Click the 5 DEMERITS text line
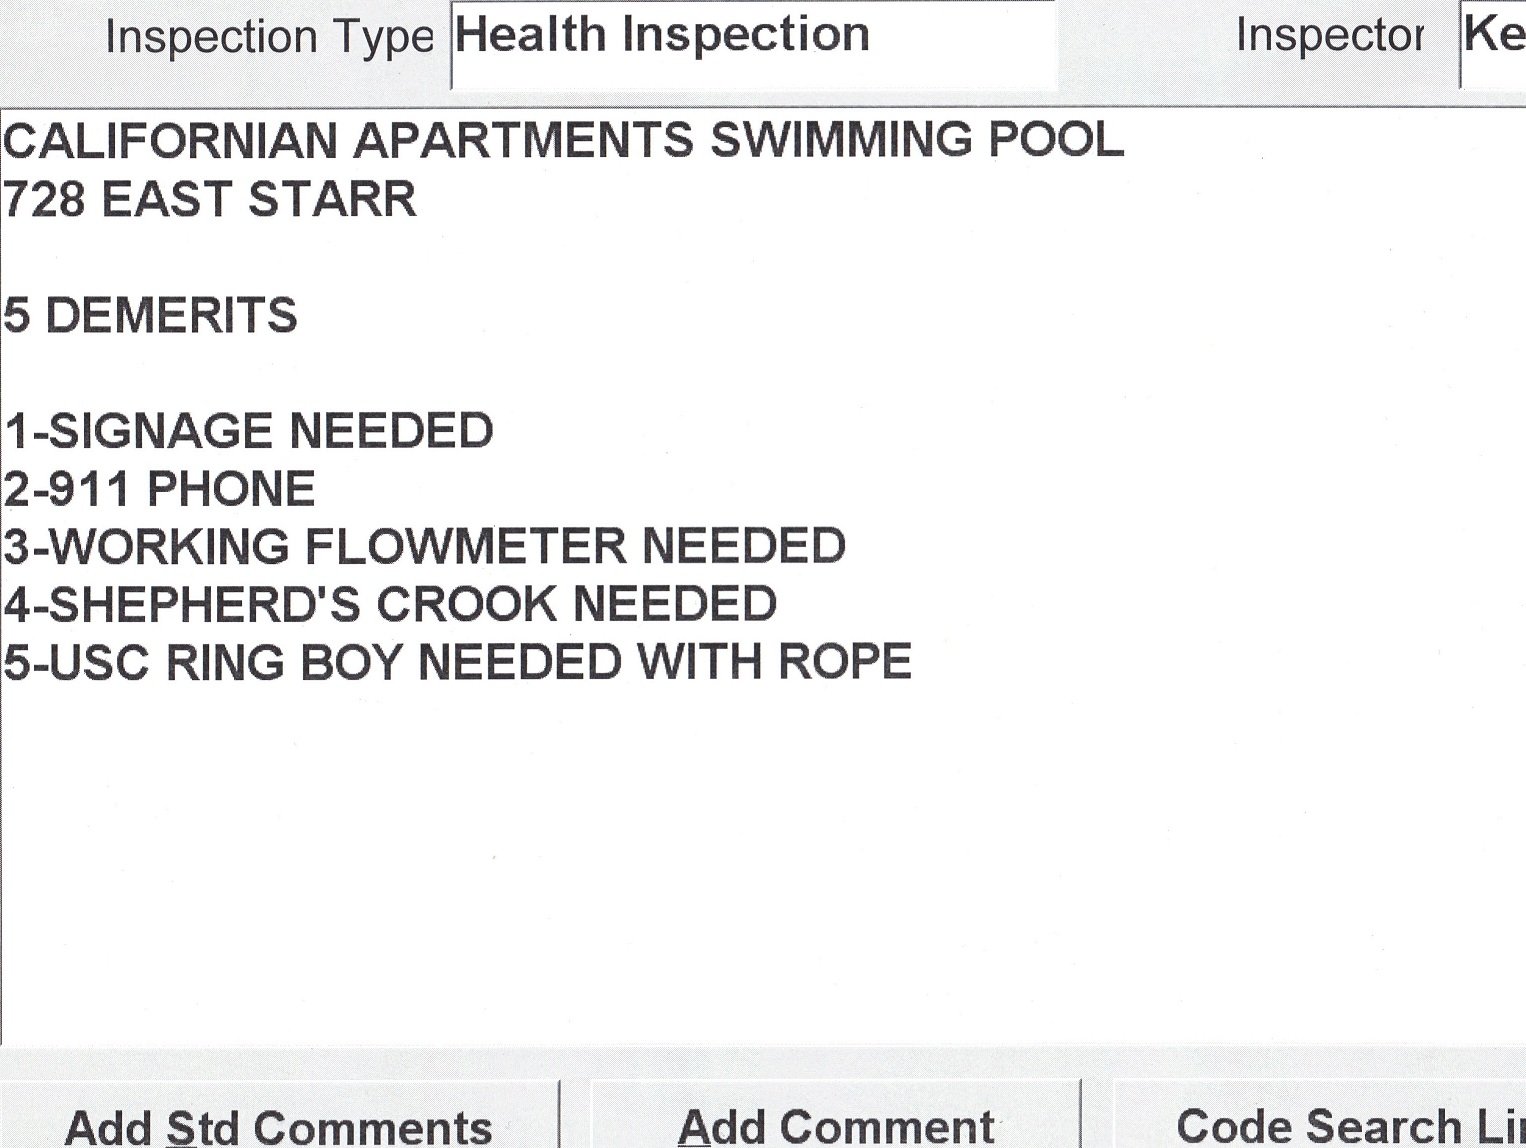 151,316
